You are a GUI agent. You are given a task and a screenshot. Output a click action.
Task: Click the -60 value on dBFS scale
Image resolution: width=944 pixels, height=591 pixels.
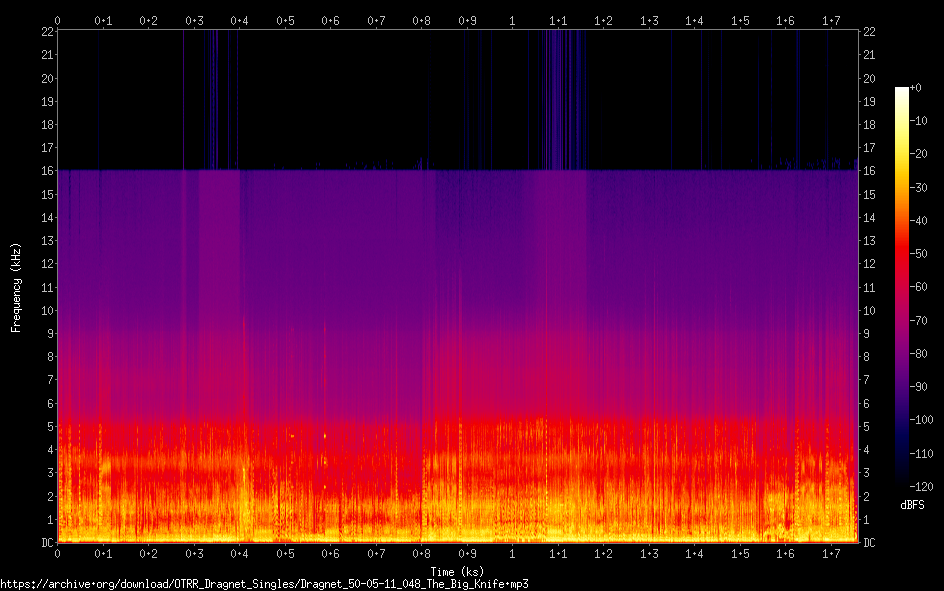(921, 288)
